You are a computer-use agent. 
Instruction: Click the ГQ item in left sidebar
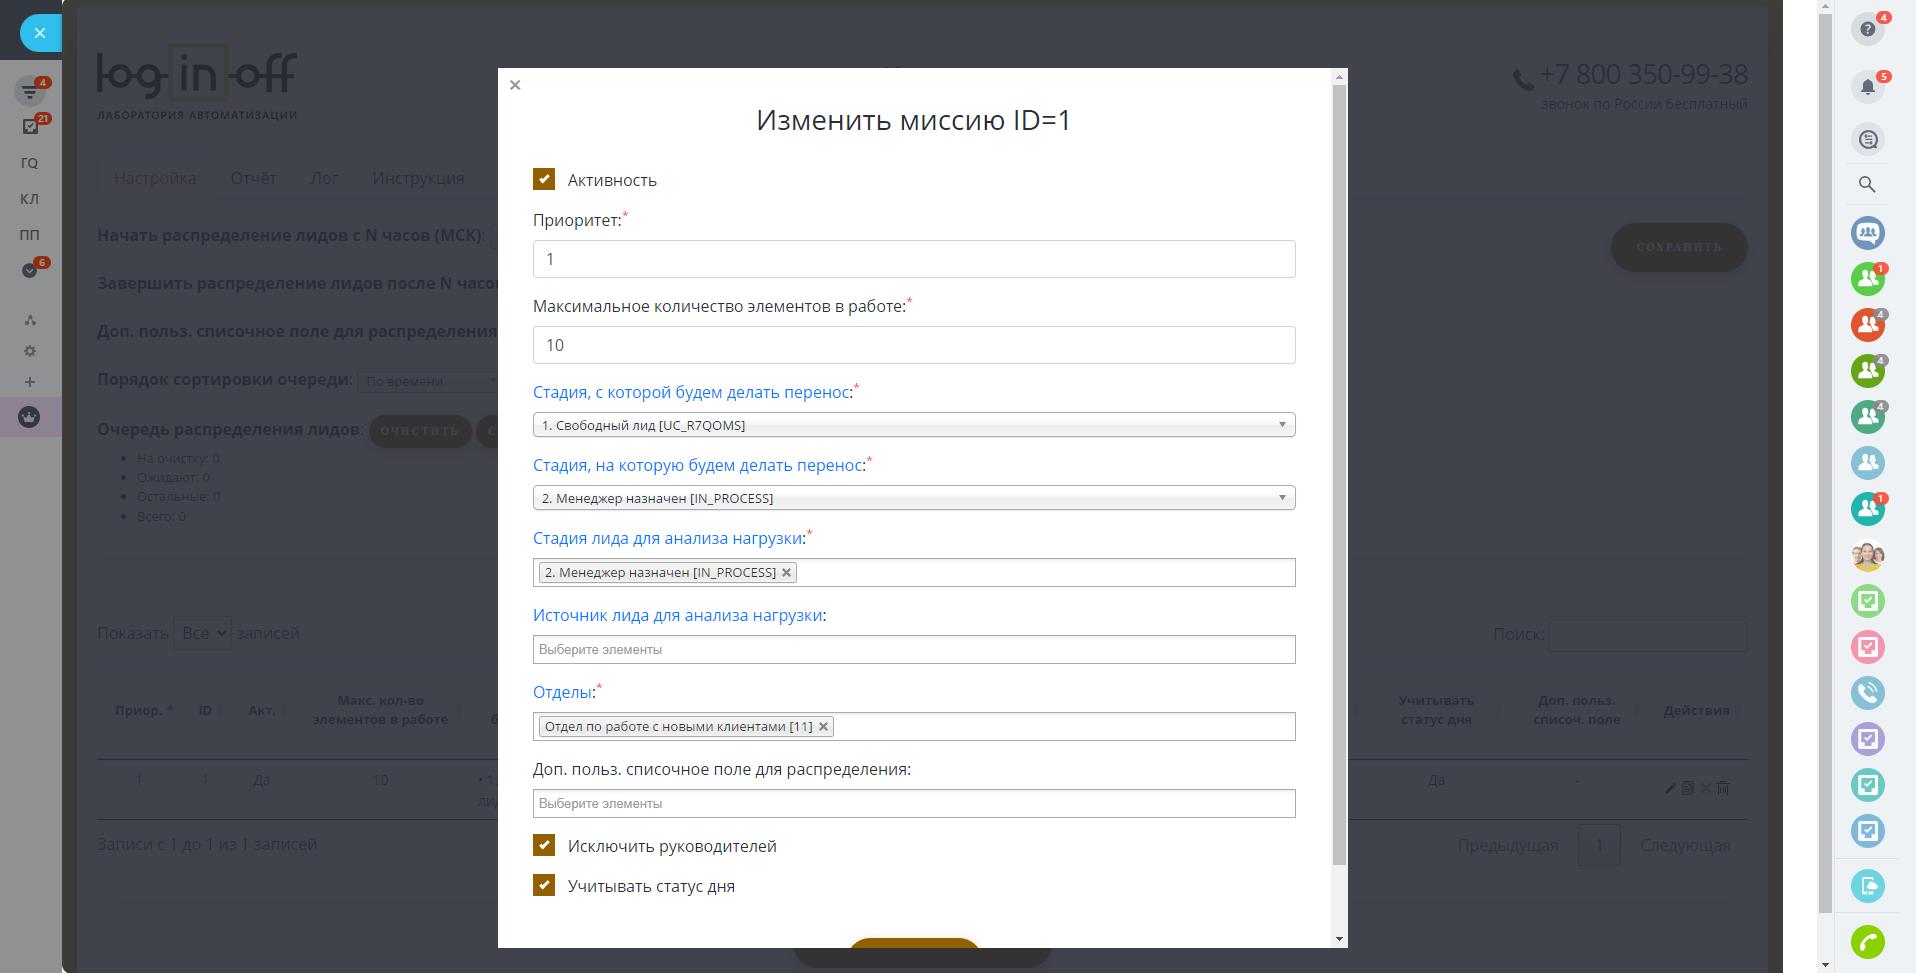pyautogui.click(x=29, y=163)
